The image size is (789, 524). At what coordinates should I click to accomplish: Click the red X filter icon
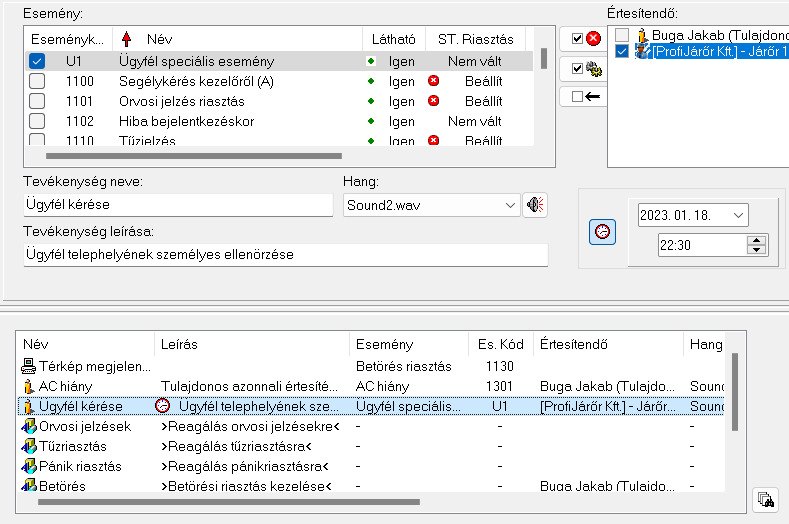coord(593,39)
